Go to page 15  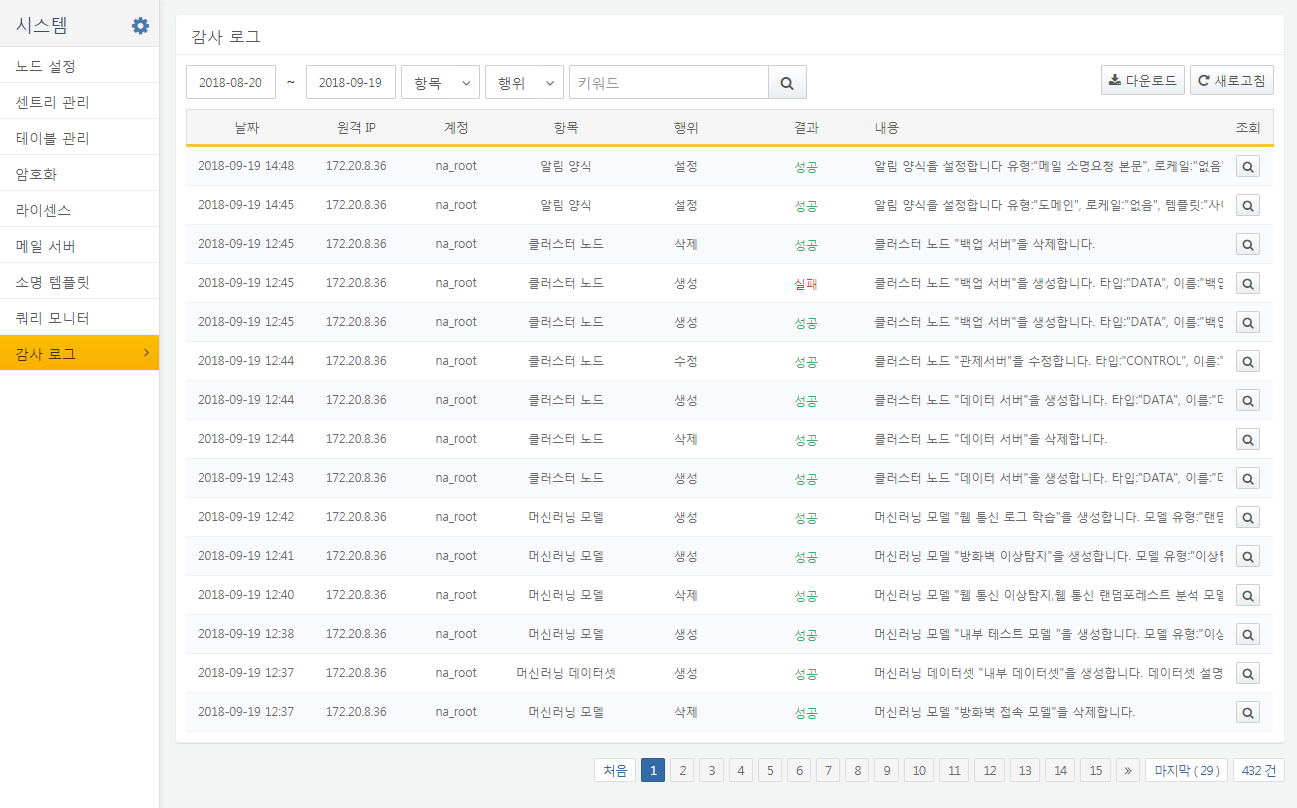pos(1096,770)
